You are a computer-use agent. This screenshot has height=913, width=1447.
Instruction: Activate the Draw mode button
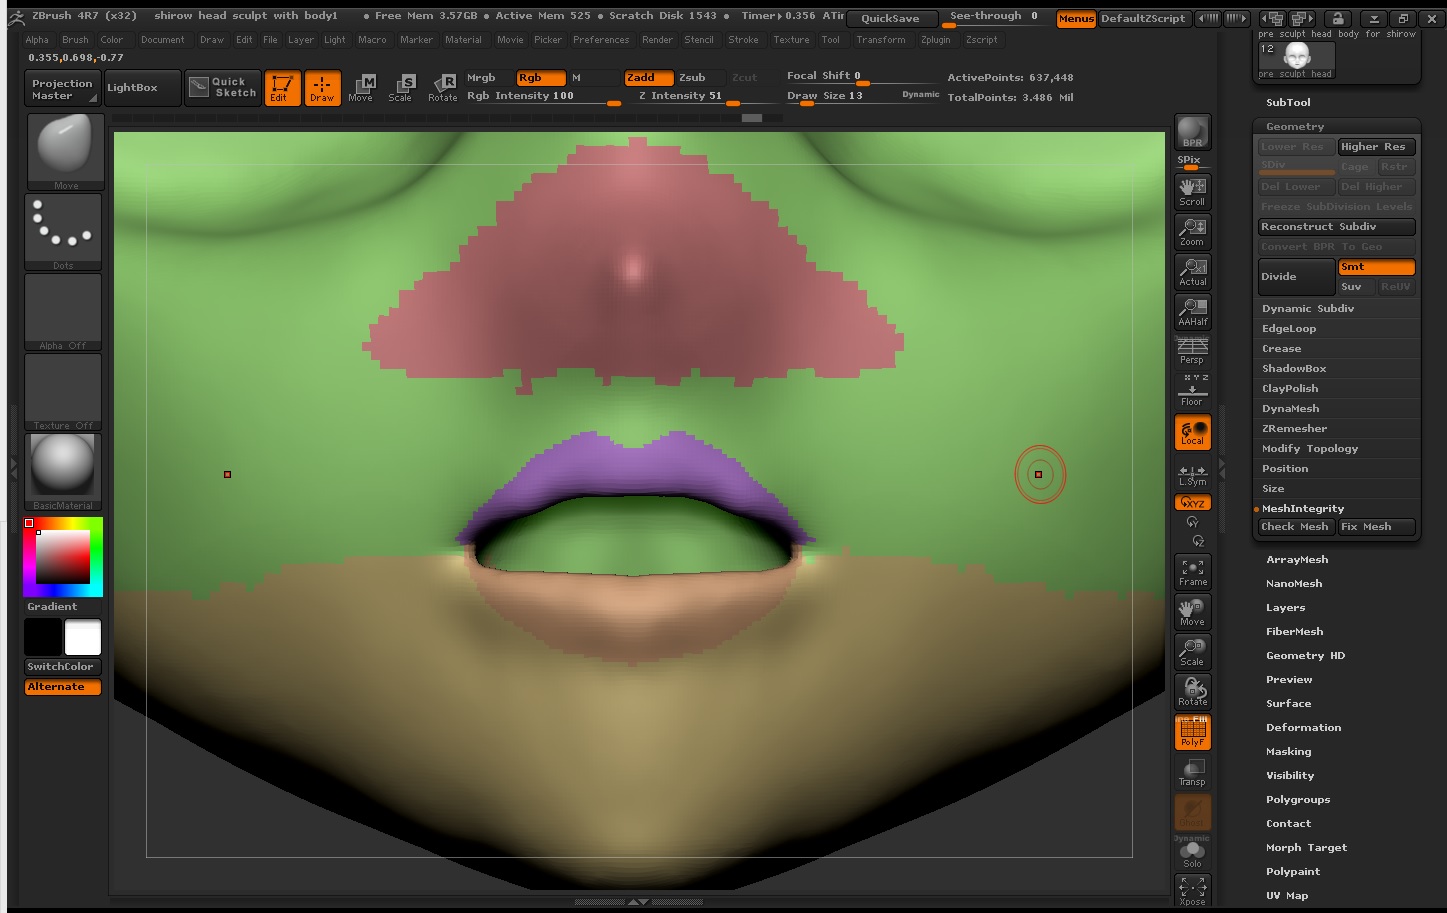click(x=322, y=88)
